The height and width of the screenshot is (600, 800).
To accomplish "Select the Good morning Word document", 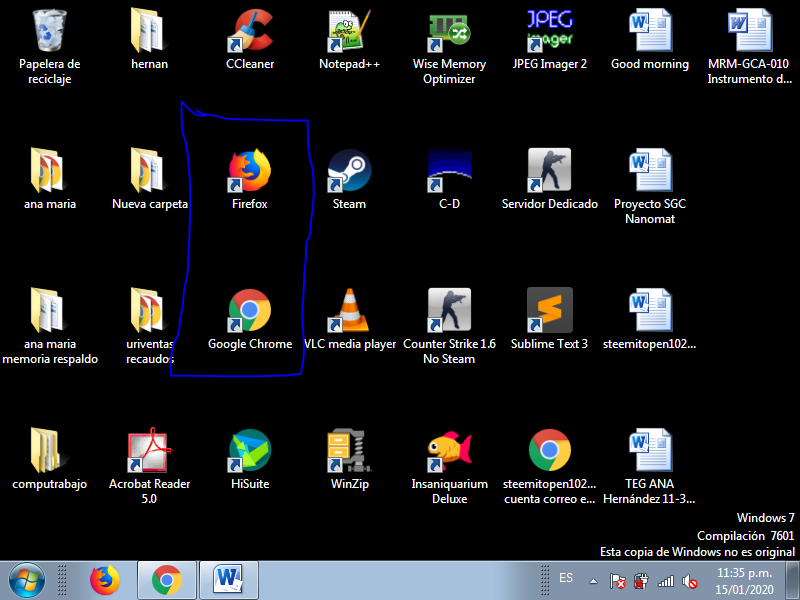I will (x=649, y=32).
